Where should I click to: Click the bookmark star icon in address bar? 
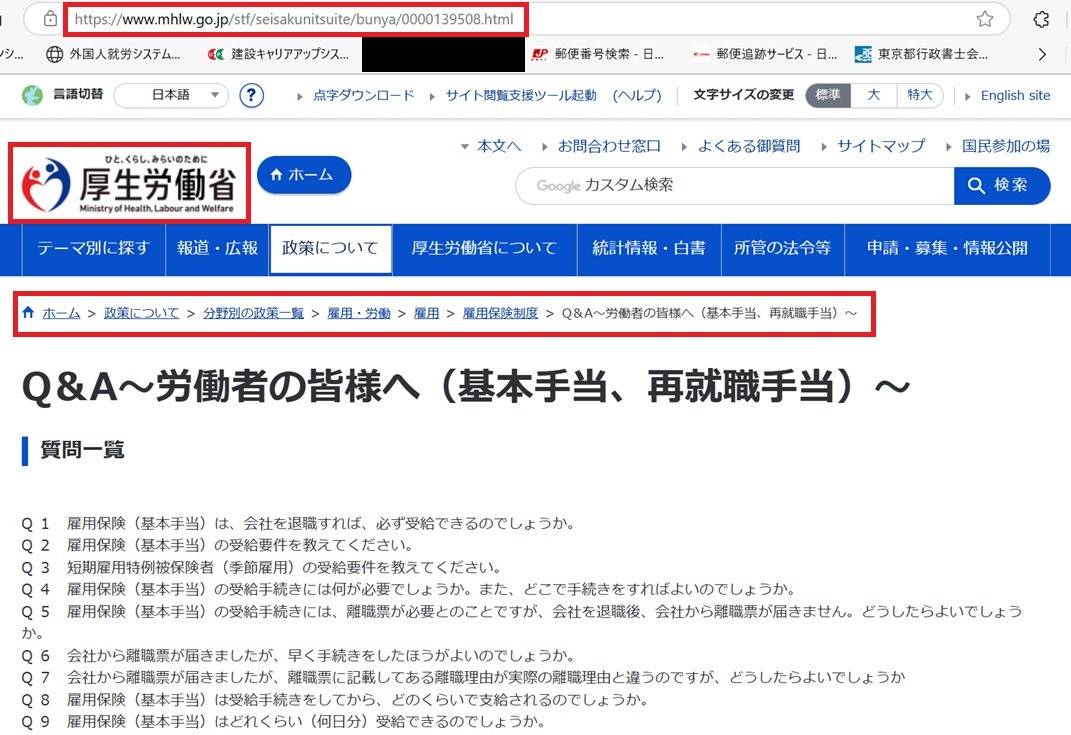coord(984,19)
